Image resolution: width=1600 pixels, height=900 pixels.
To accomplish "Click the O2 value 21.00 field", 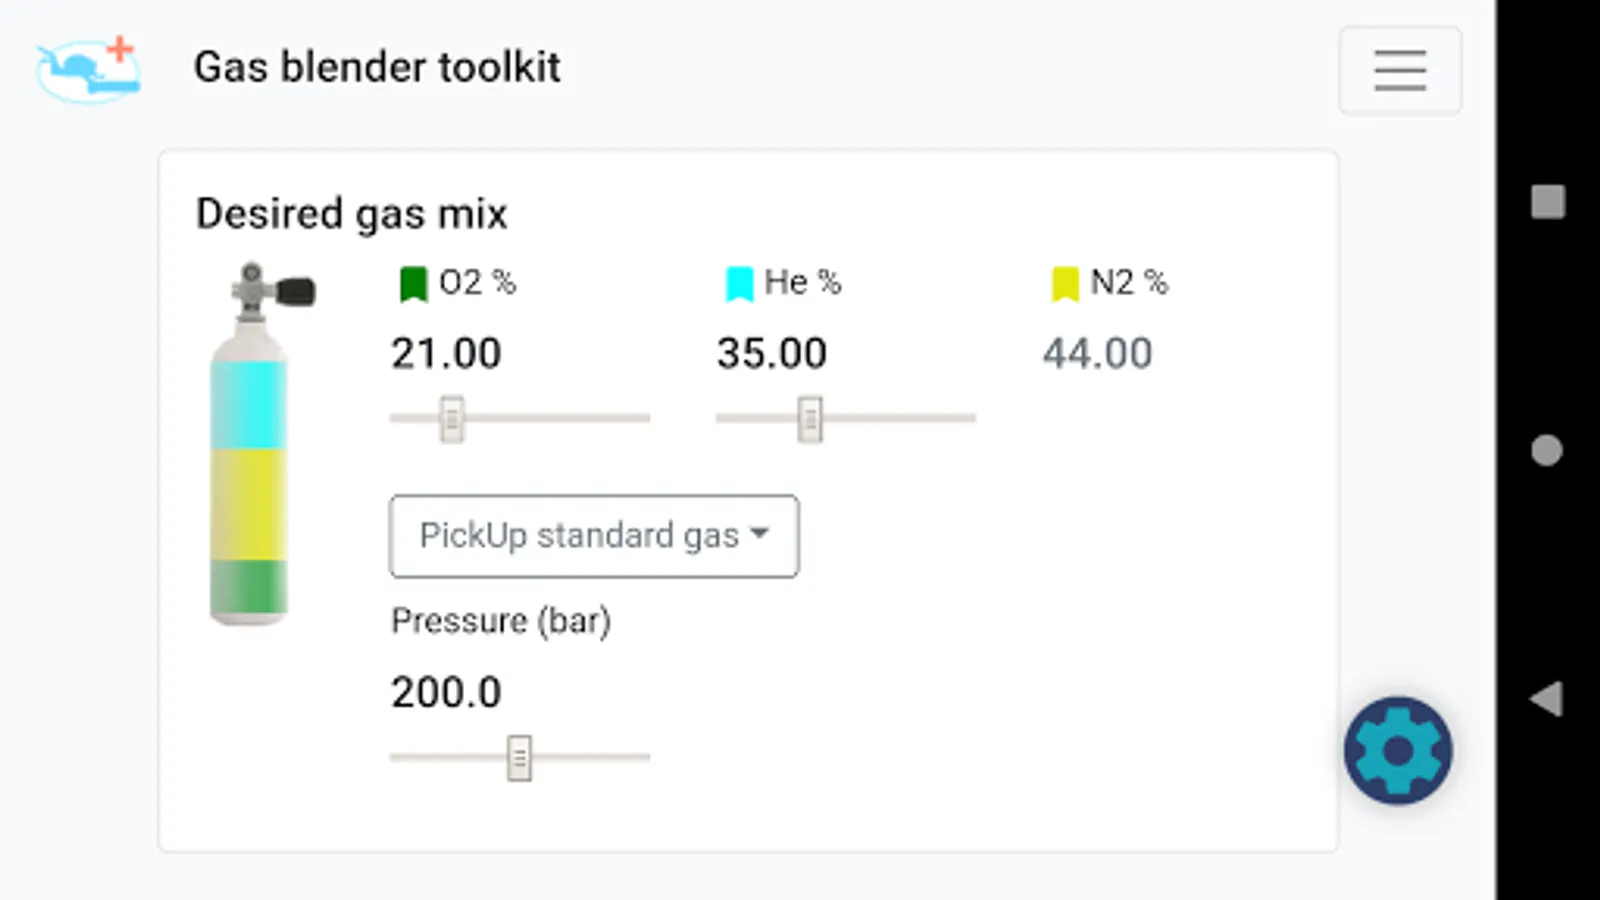I will coord(446,354).
